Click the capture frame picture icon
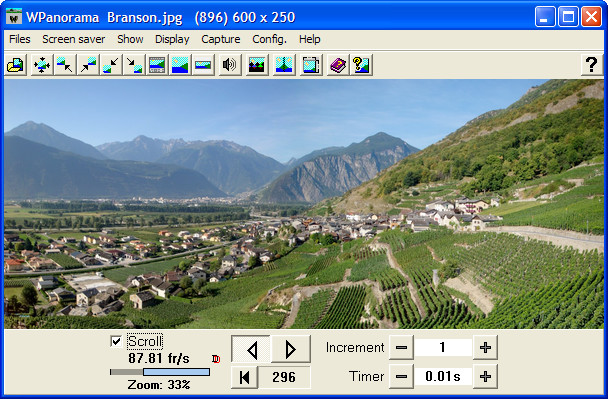The image size is (608, 399). tap(311, 65)
